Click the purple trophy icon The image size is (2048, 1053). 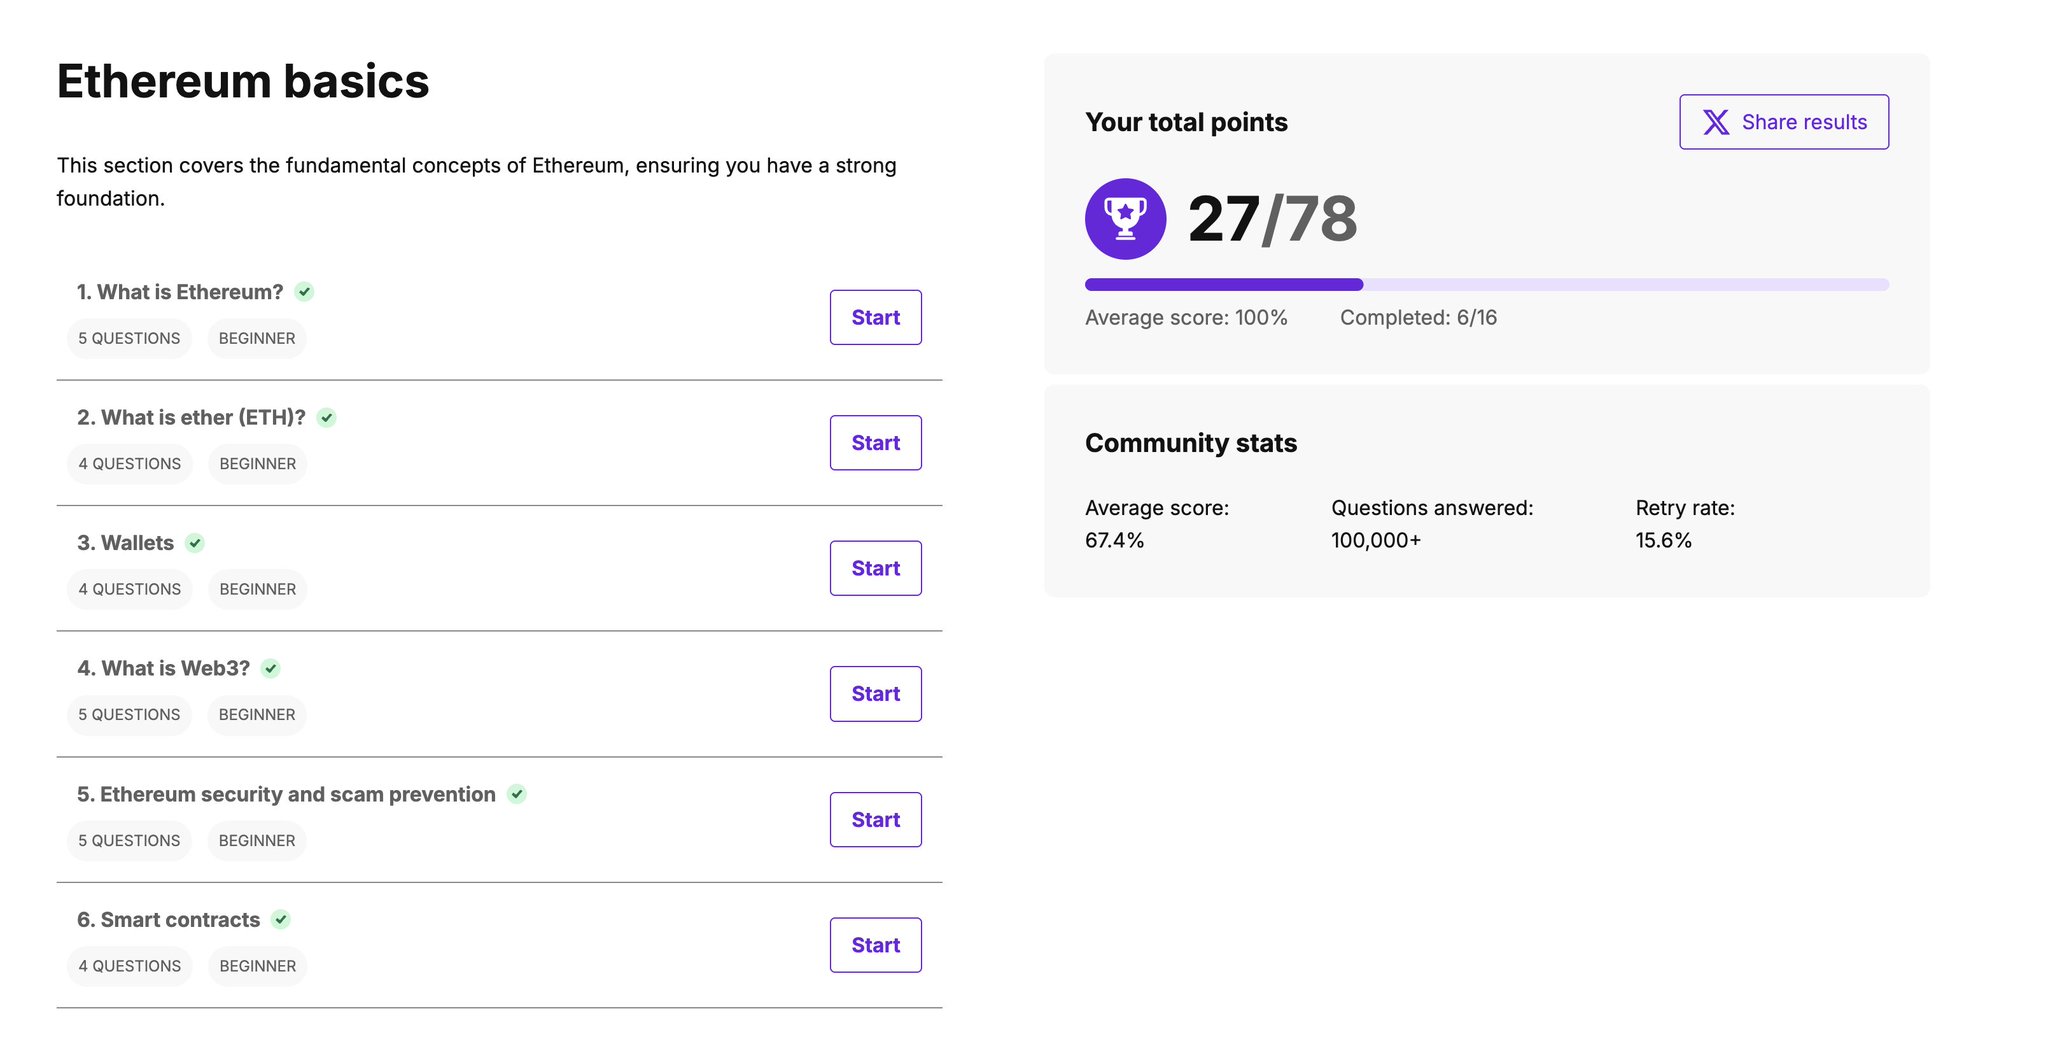tap(1125, 219)
